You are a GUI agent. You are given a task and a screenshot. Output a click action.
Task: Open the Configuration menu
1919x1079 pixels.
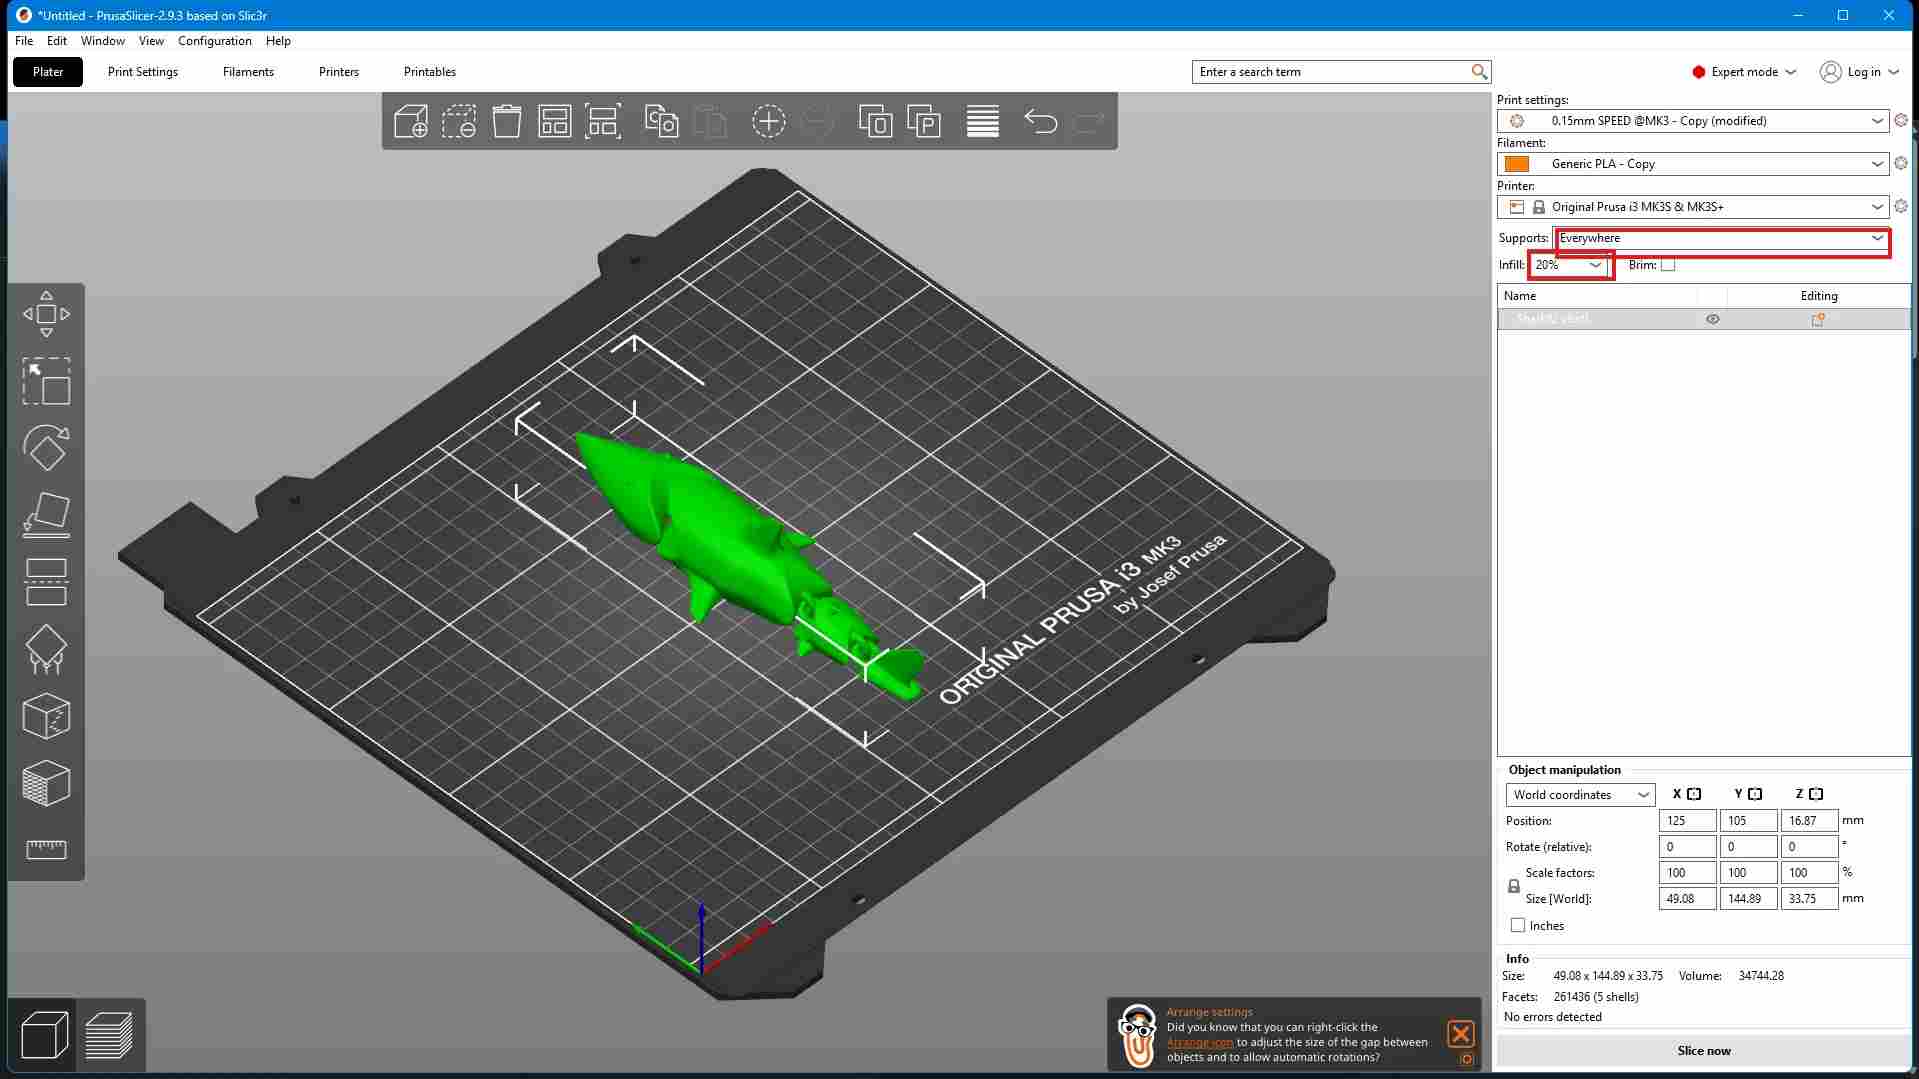pos(215,41)
